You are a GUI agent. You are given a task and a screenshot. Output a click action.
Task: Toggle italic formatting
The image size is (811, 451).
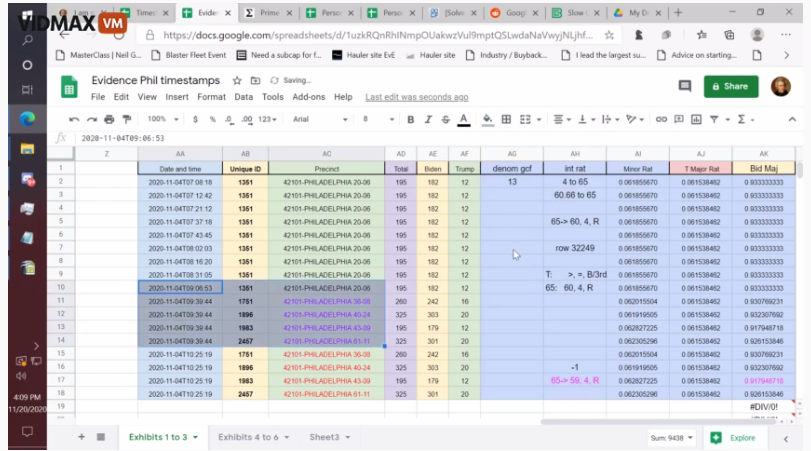tap(428, 119)
